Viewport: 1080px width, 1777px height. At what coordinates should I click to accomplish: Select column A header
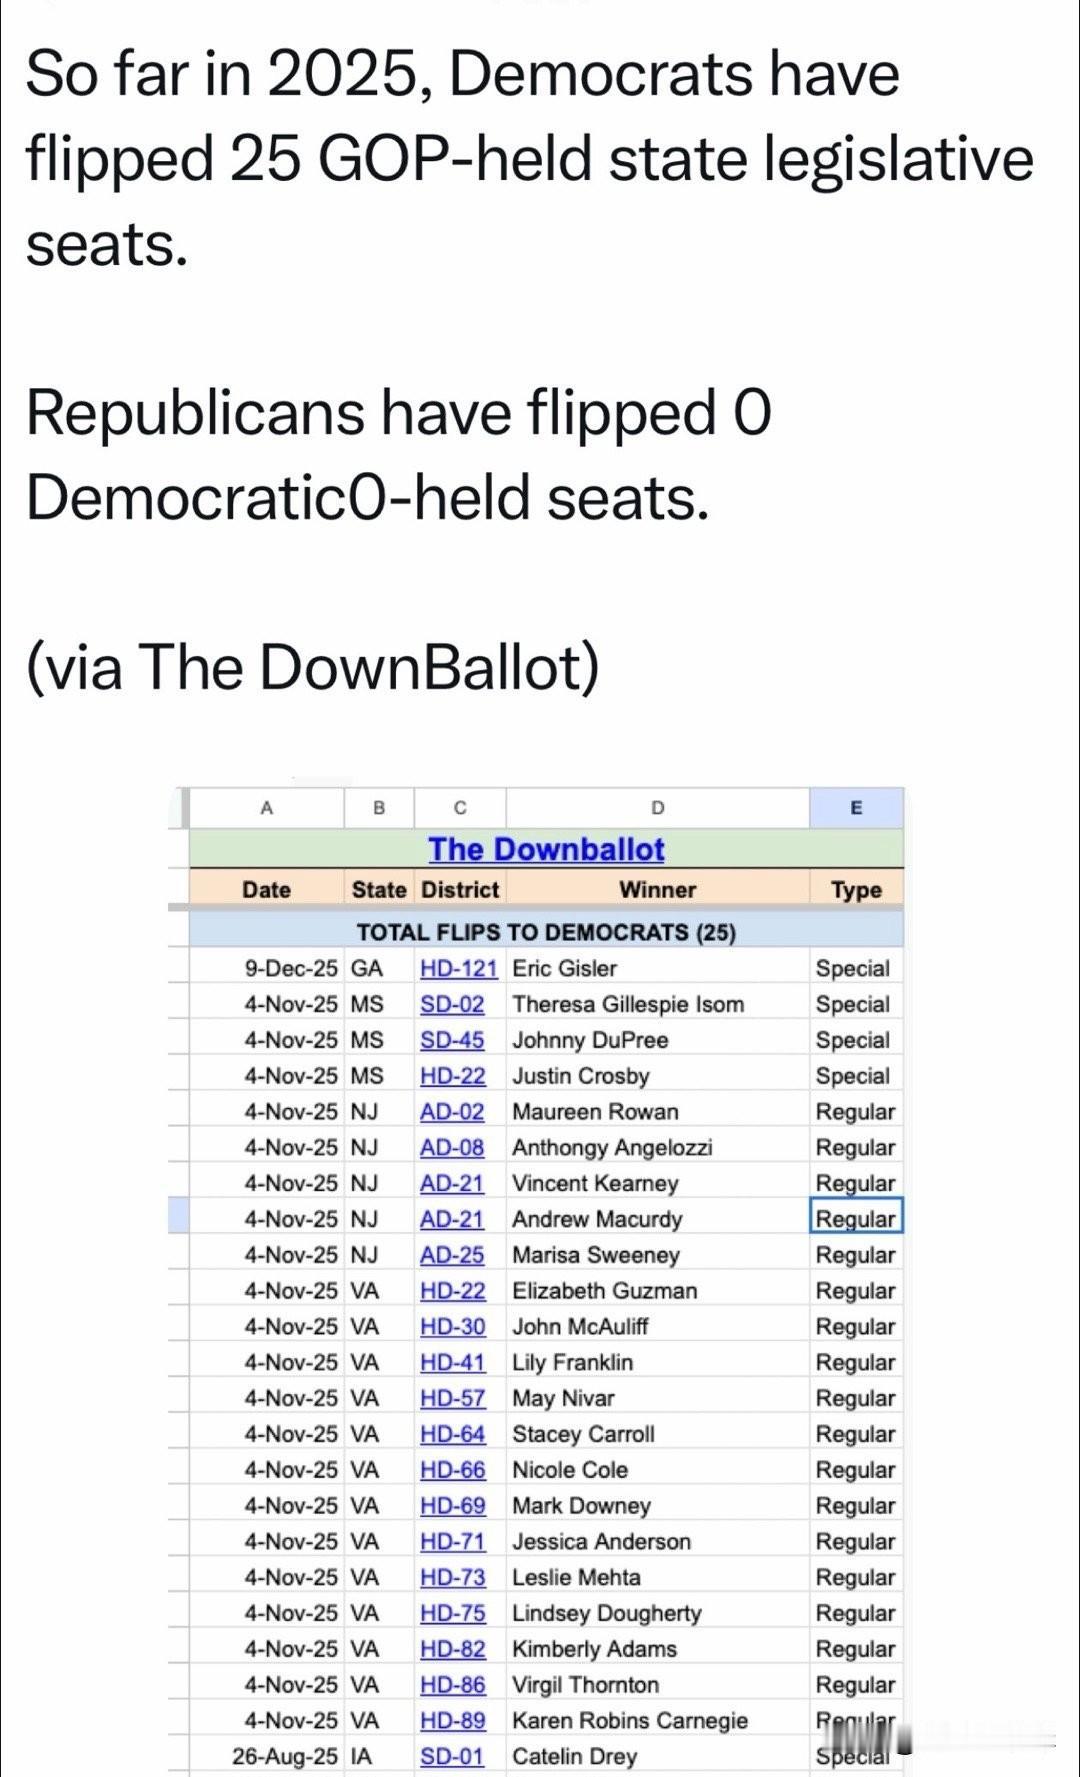(x=266, y=808)
